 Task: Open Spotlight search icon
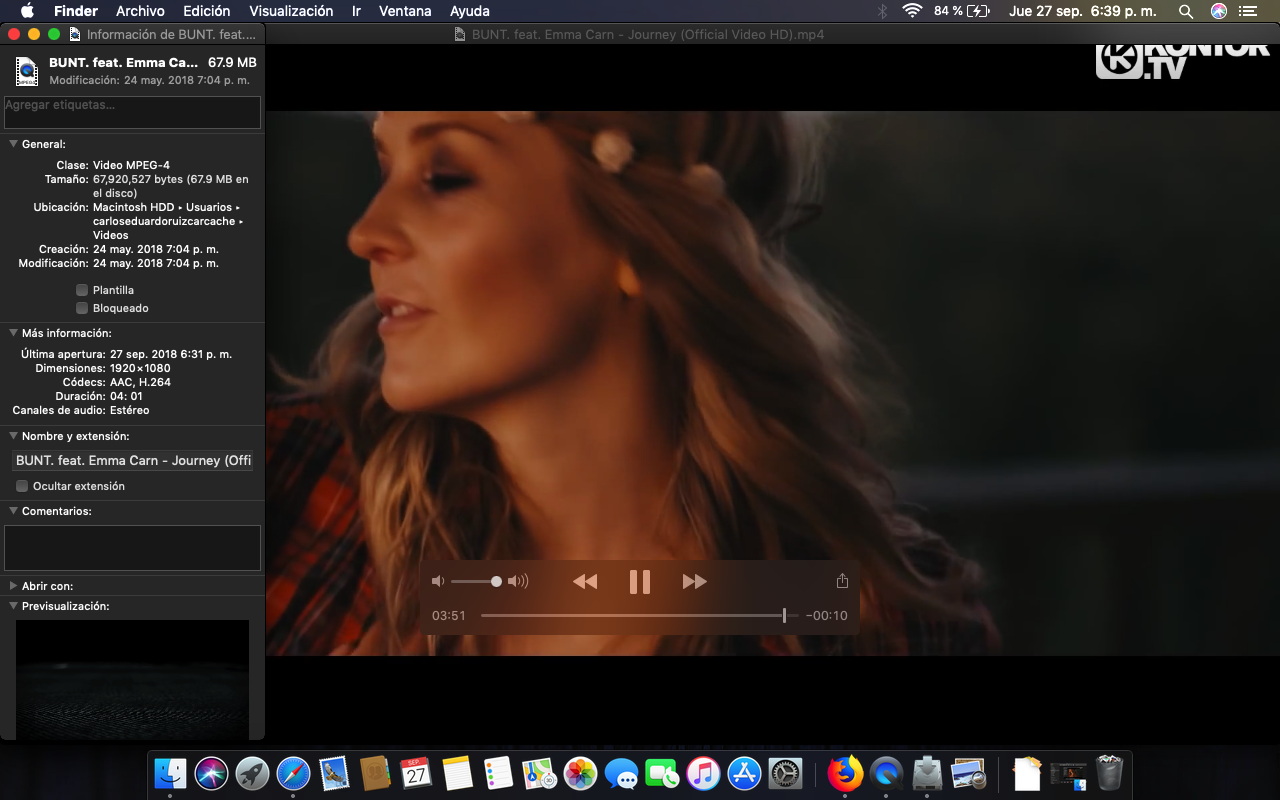[1186, 11]
